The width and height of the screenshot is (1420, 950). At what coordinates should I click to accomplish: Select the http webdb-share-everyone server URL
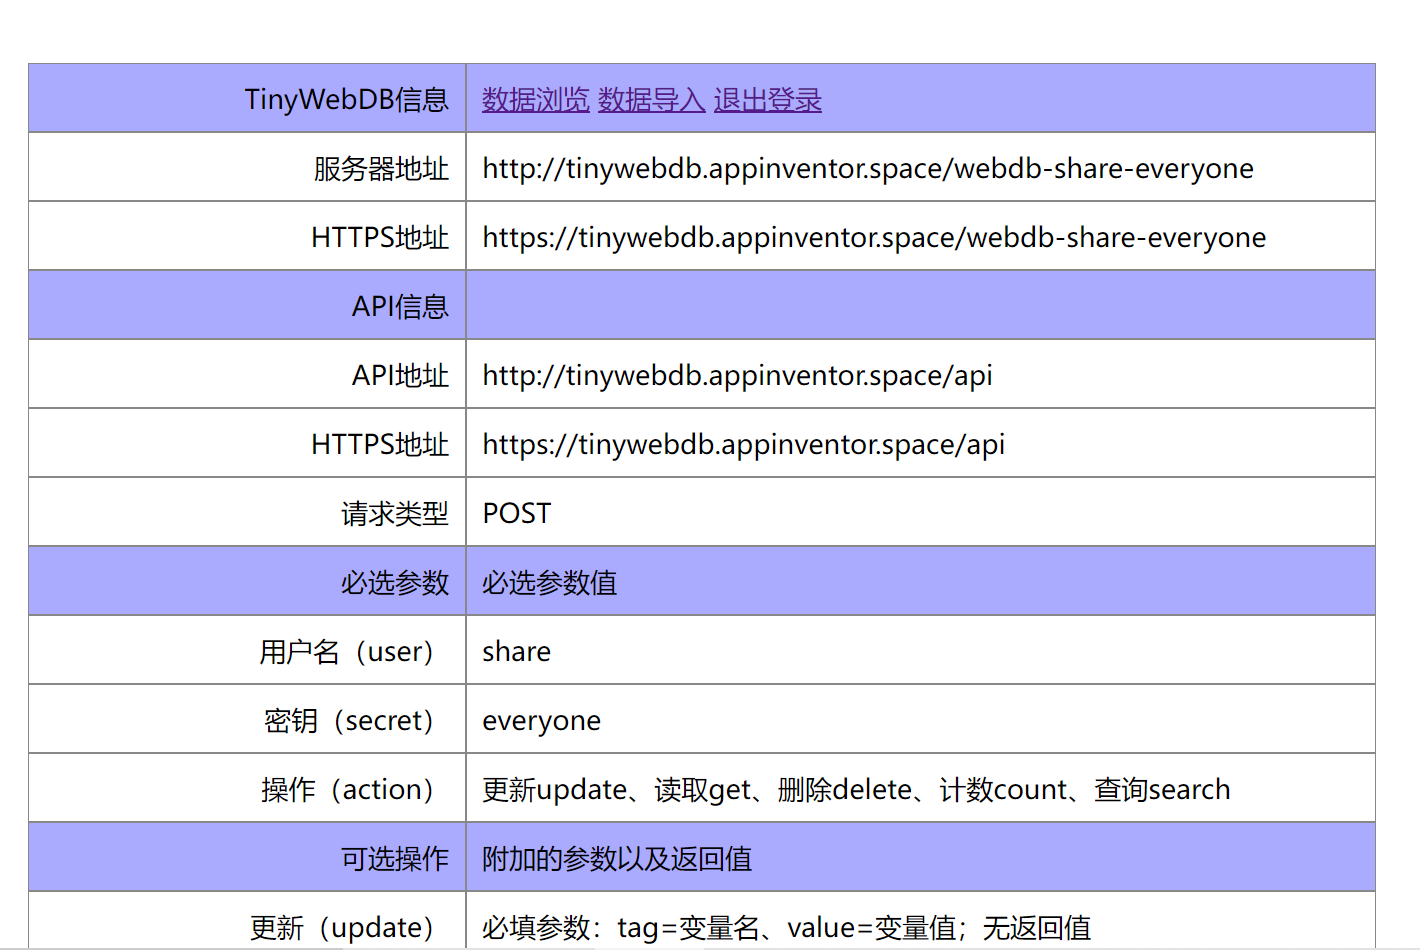pyautogui.click(x=868, y=168)
